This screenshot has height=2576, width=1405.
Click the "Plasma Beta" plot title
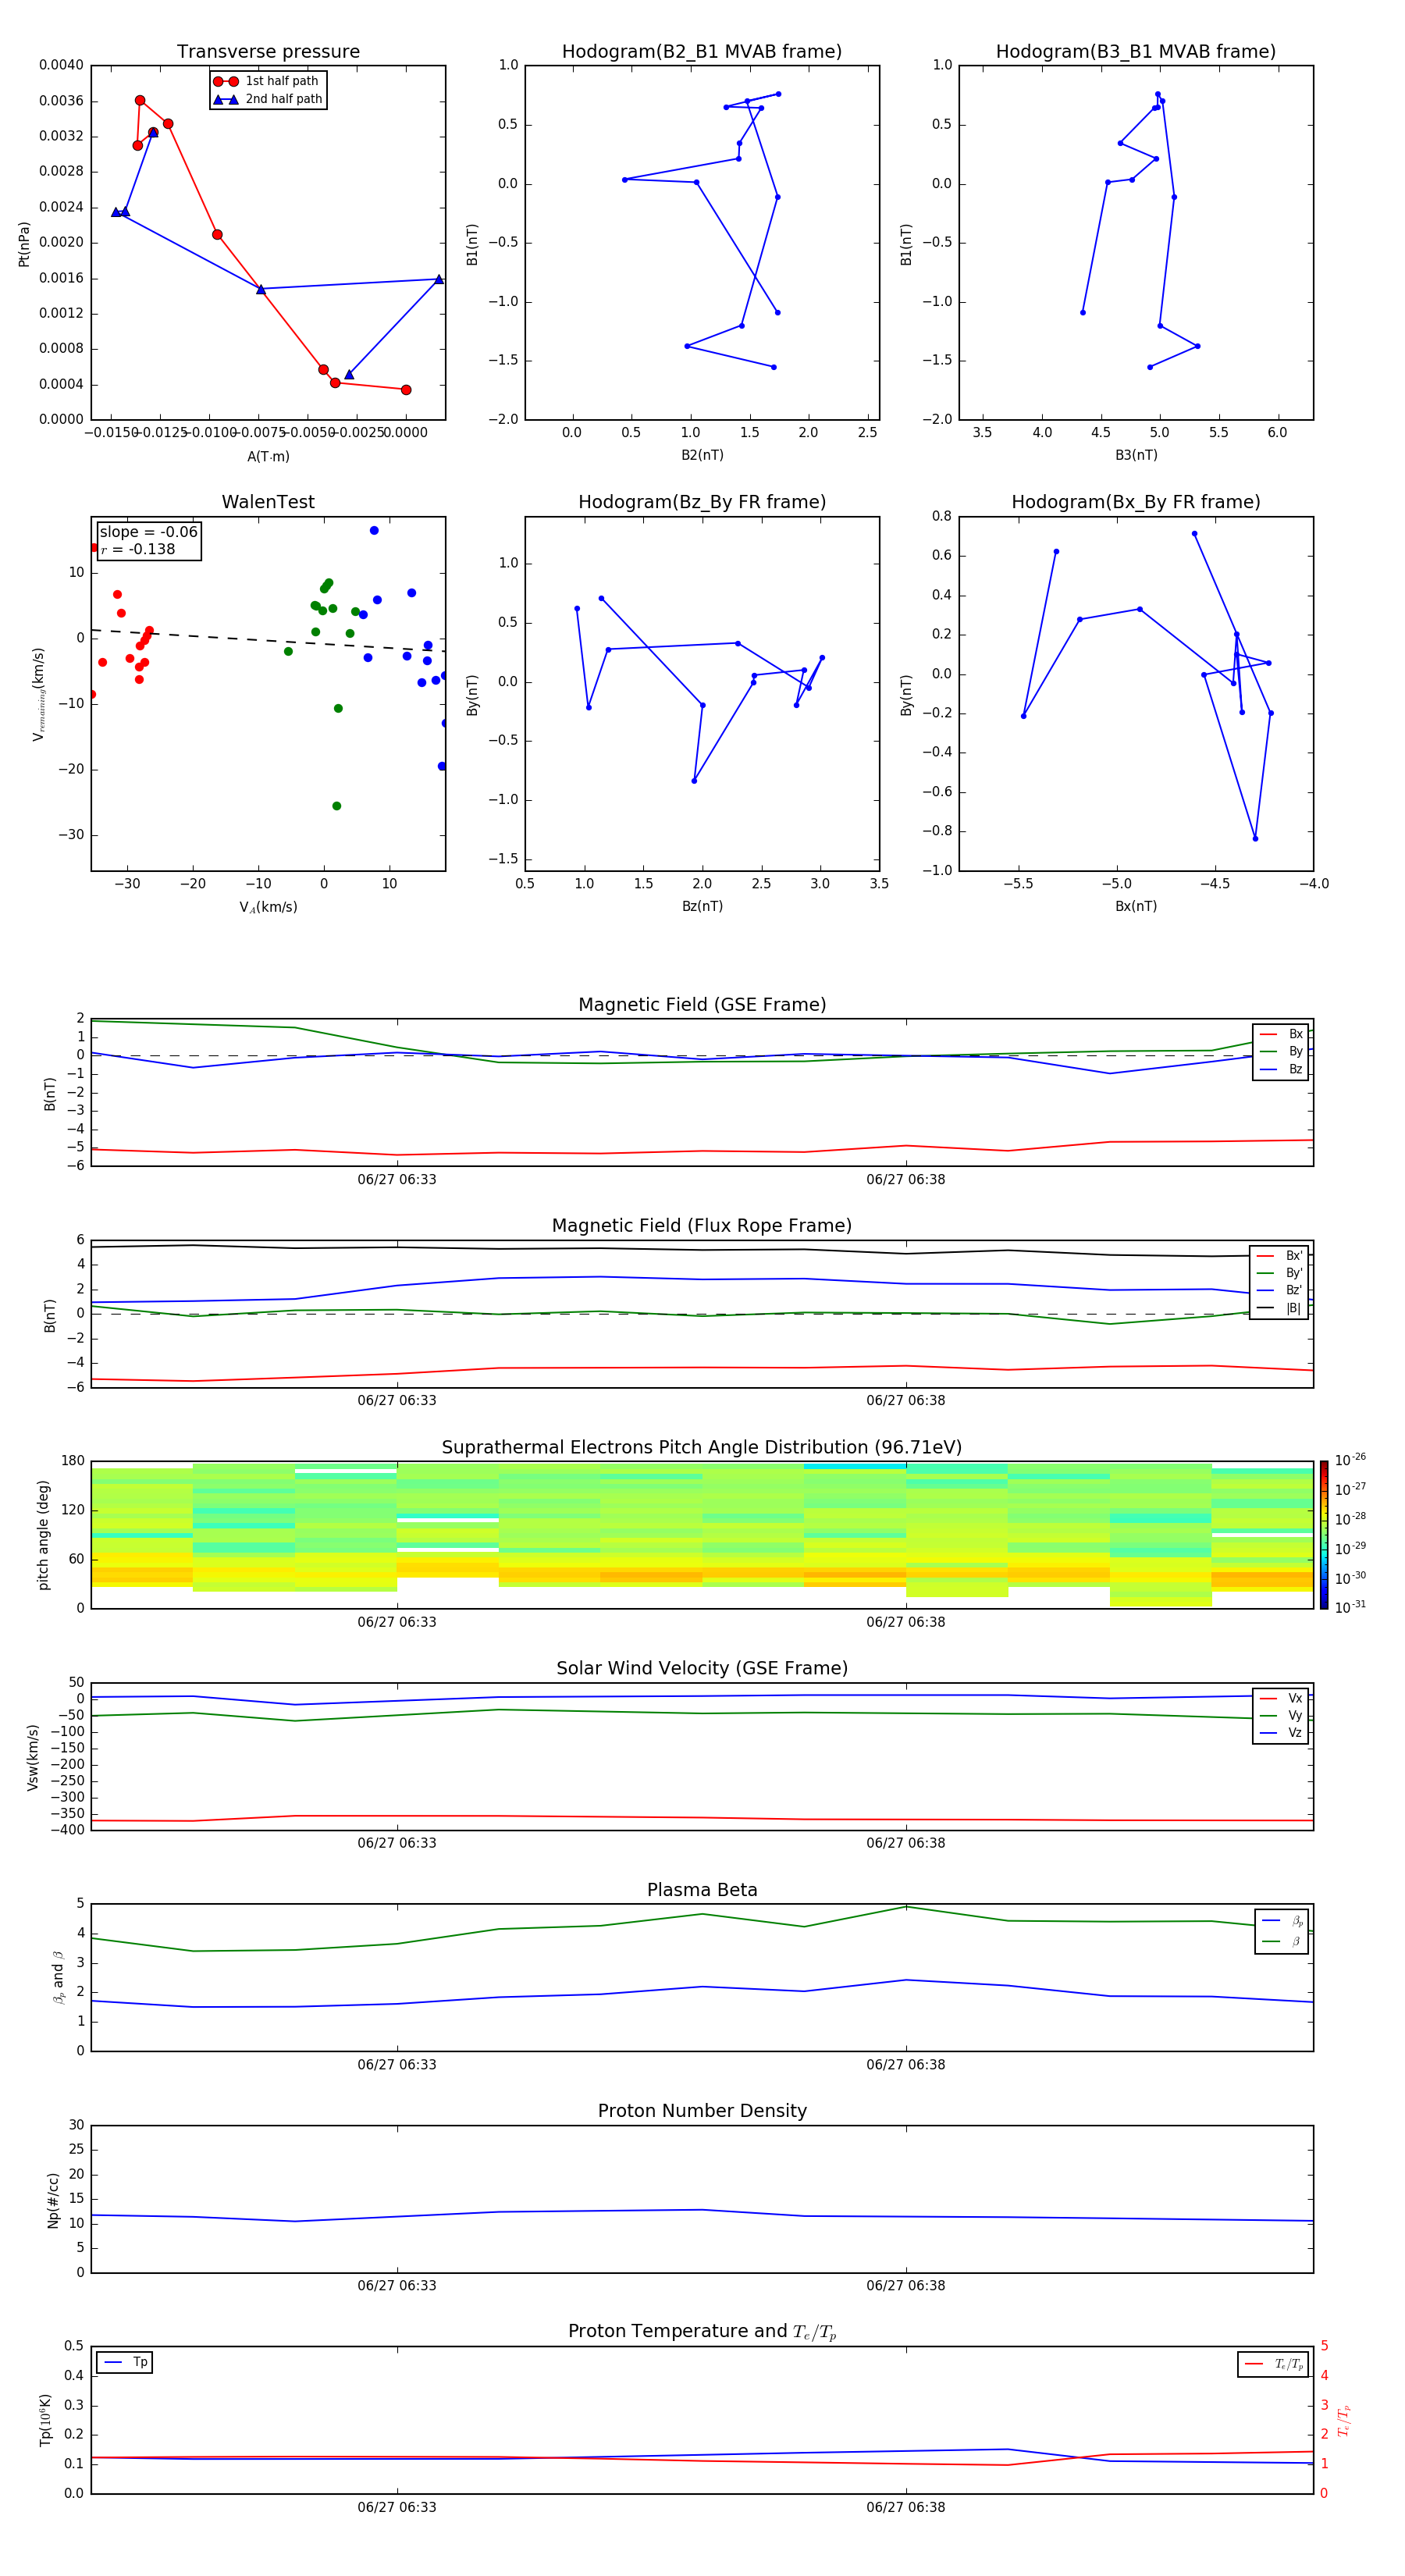(x=702, y=1891)
